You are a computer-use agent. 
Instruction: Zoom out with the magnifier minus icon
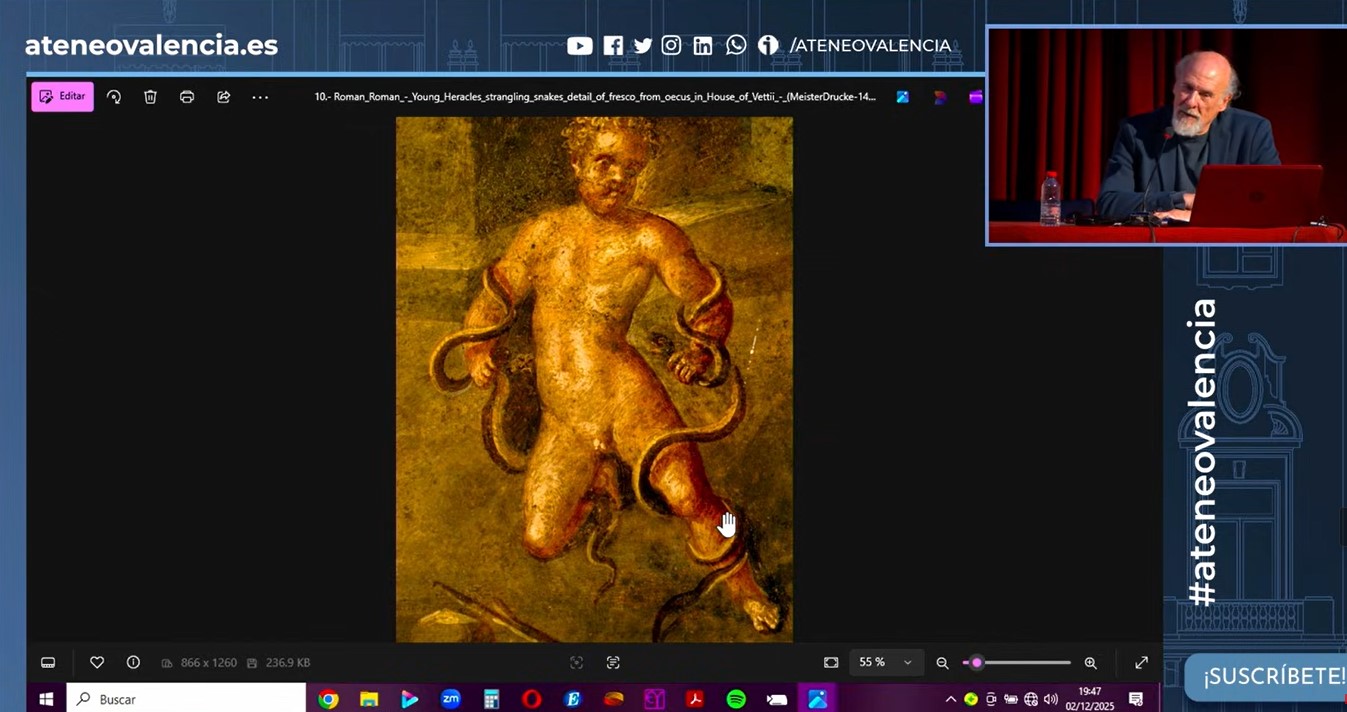942,662
